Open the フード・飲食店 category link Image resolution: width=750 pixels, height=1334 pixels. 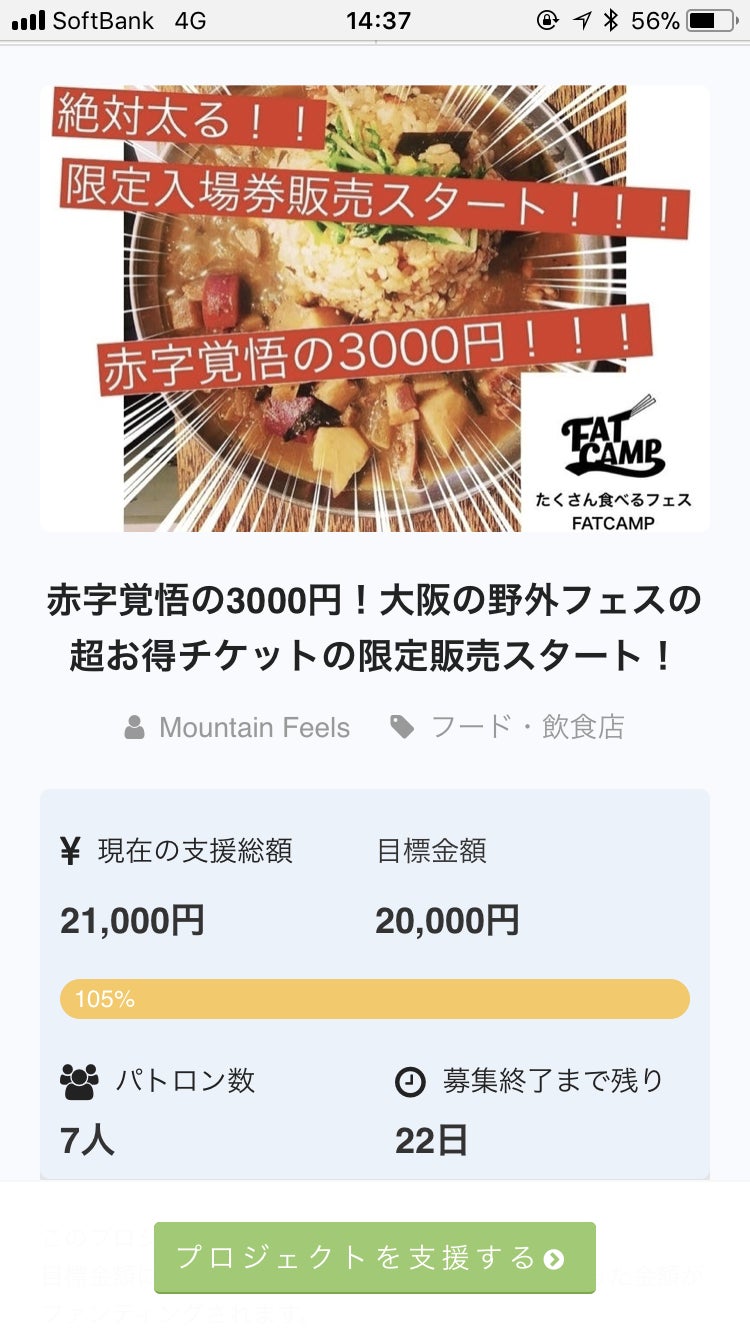[x=527, y=727]
